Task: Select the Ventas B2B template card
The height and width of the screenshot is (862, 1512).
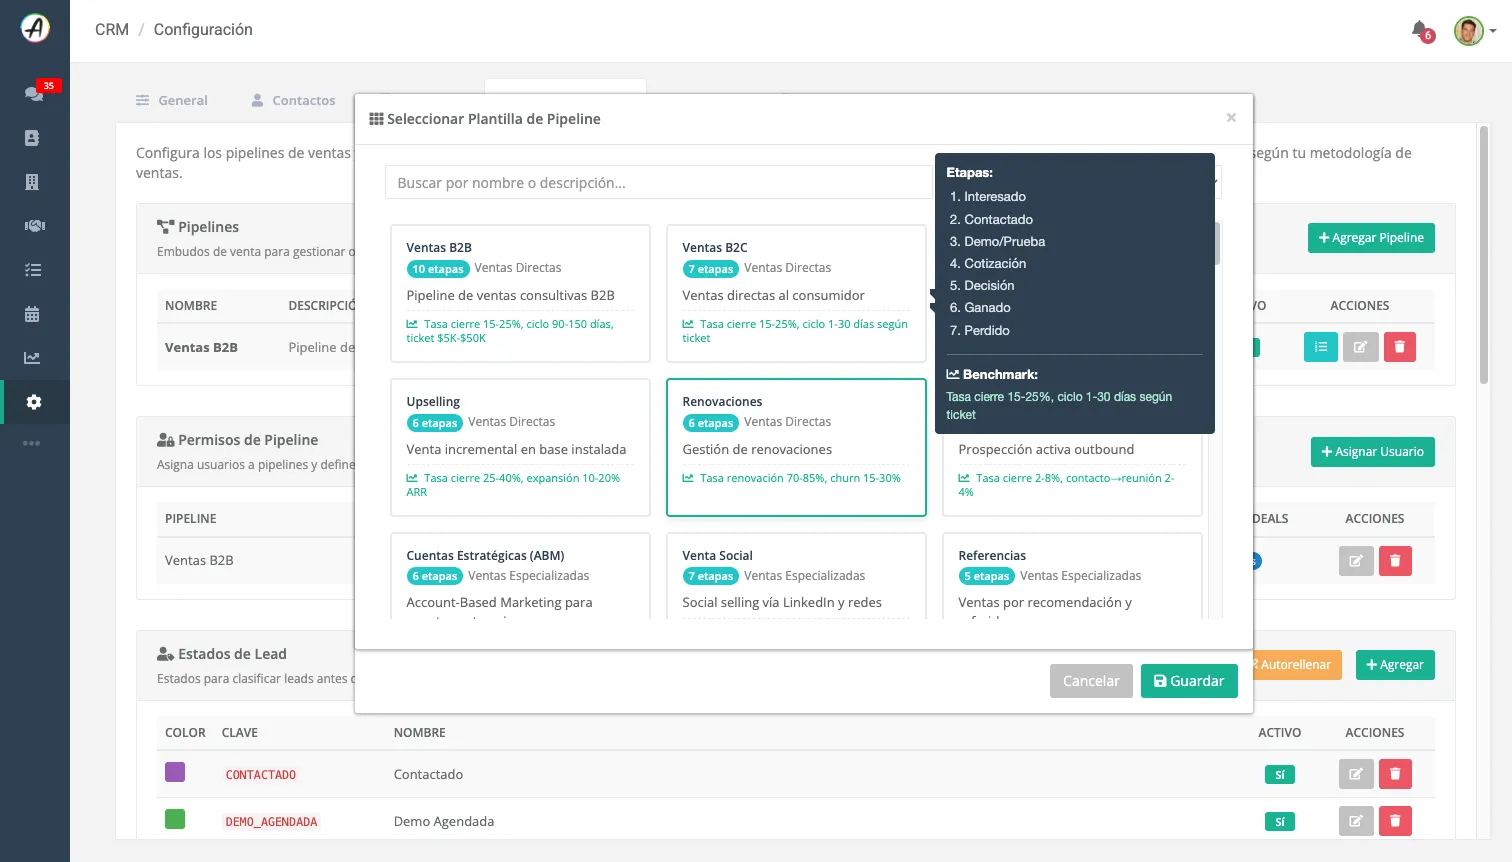Action: (520, 293)
